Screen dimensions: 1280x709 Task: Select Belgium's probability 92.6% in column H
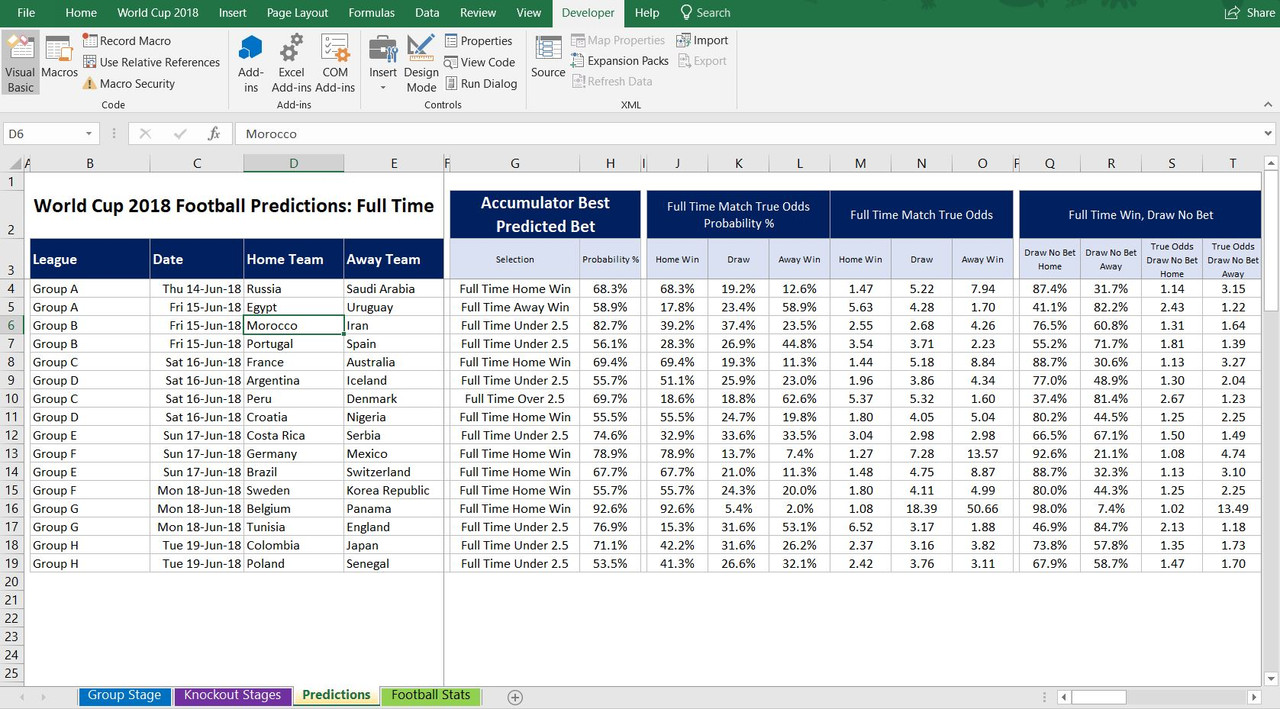610,508
